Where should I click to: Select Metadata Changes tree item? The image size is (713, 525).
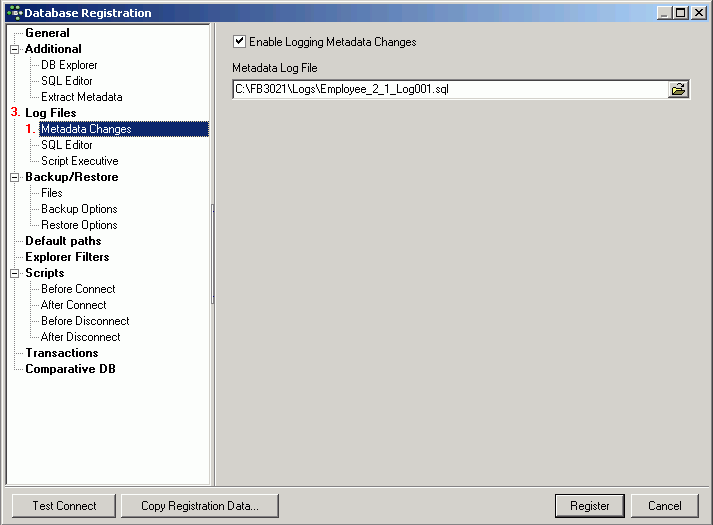coord(124,129)
